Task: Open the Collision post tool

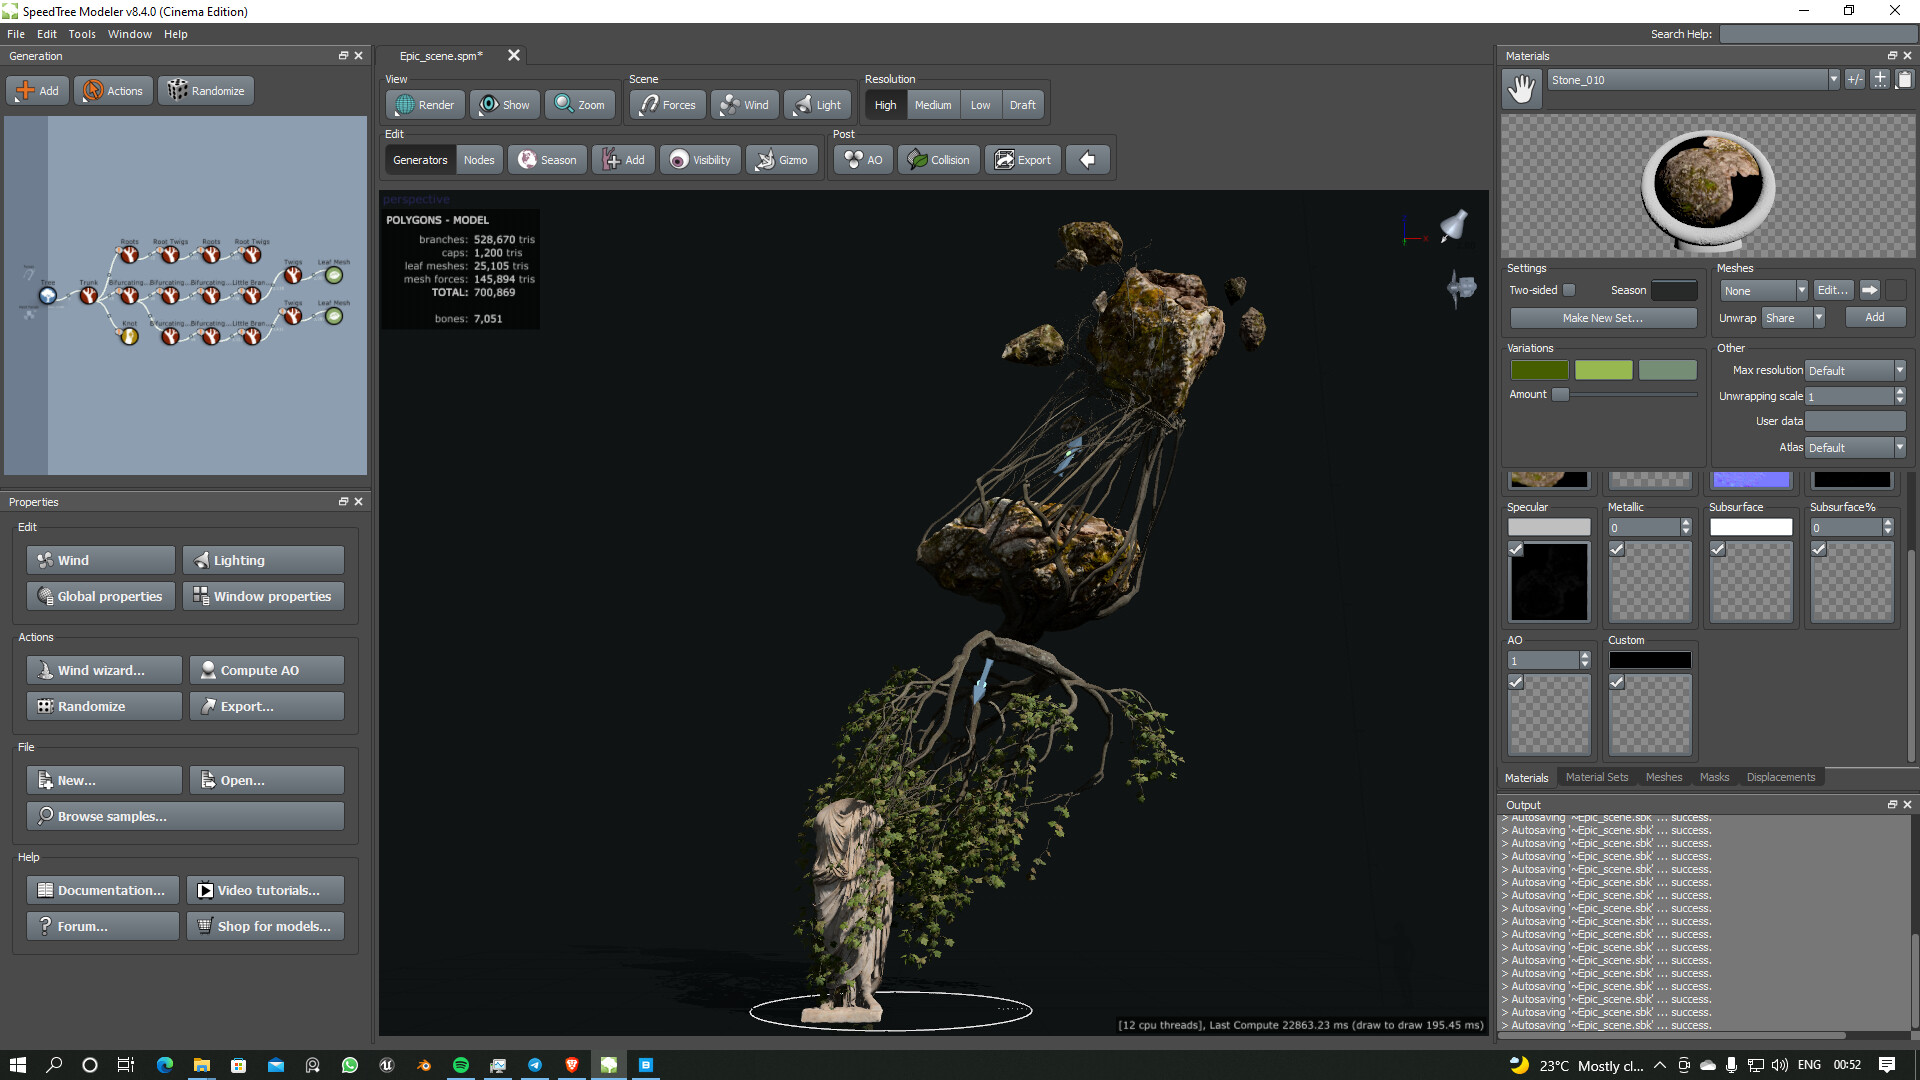Action: pos(937,159)
